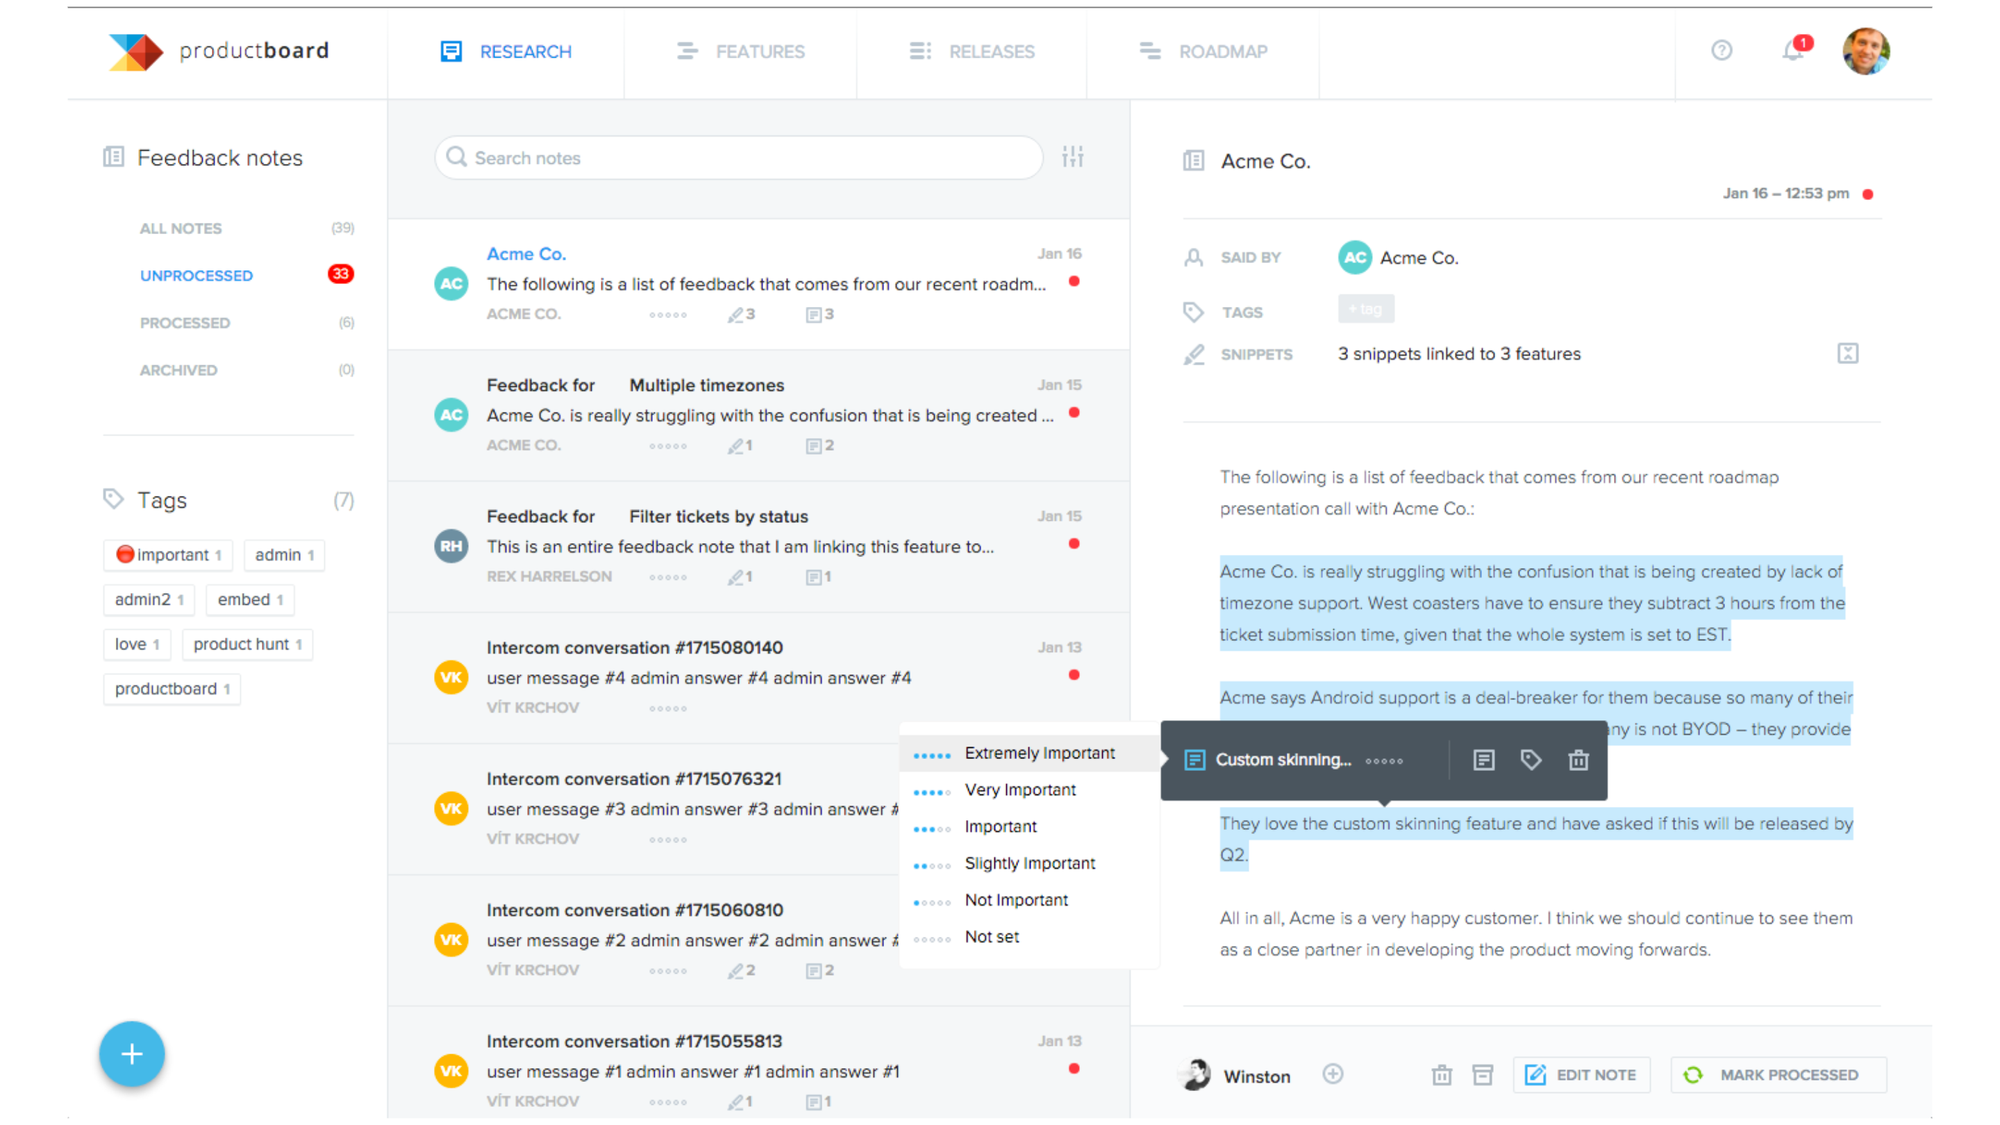2000x1125 pixels.
Task: Toggle unread dot next to Jan 16 timestamp
Action: (1867, 194)
